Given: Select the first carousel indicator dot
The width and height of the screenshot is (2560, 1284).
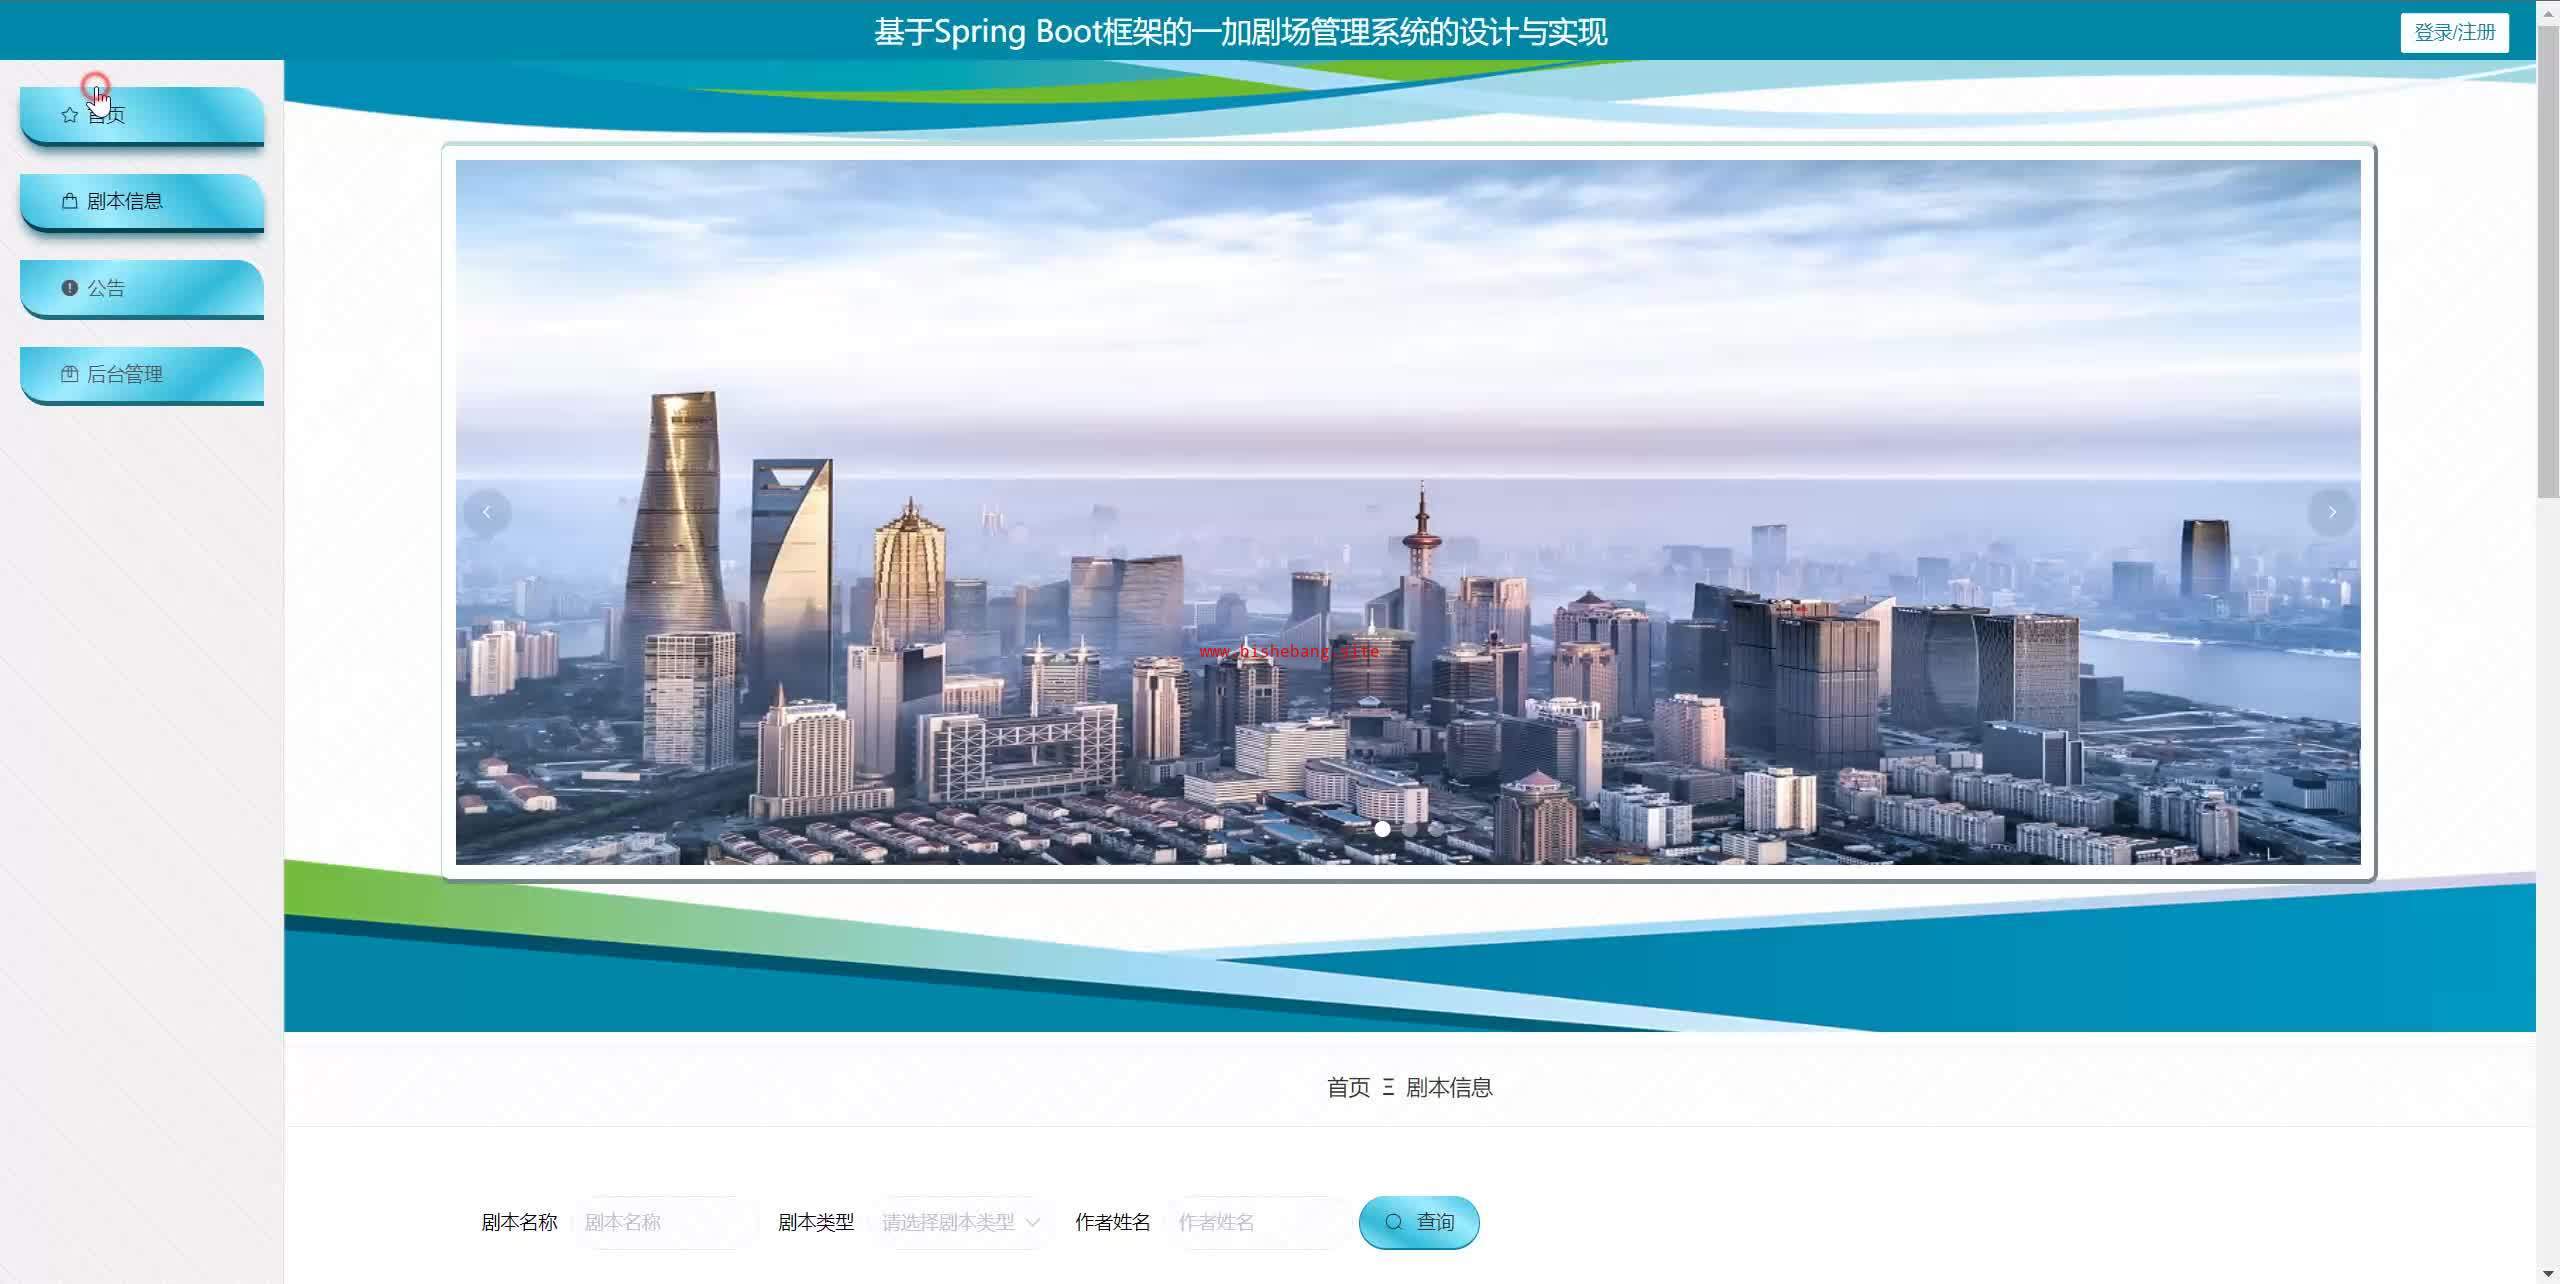Looking at the screenshot, I should (1382, 829).
